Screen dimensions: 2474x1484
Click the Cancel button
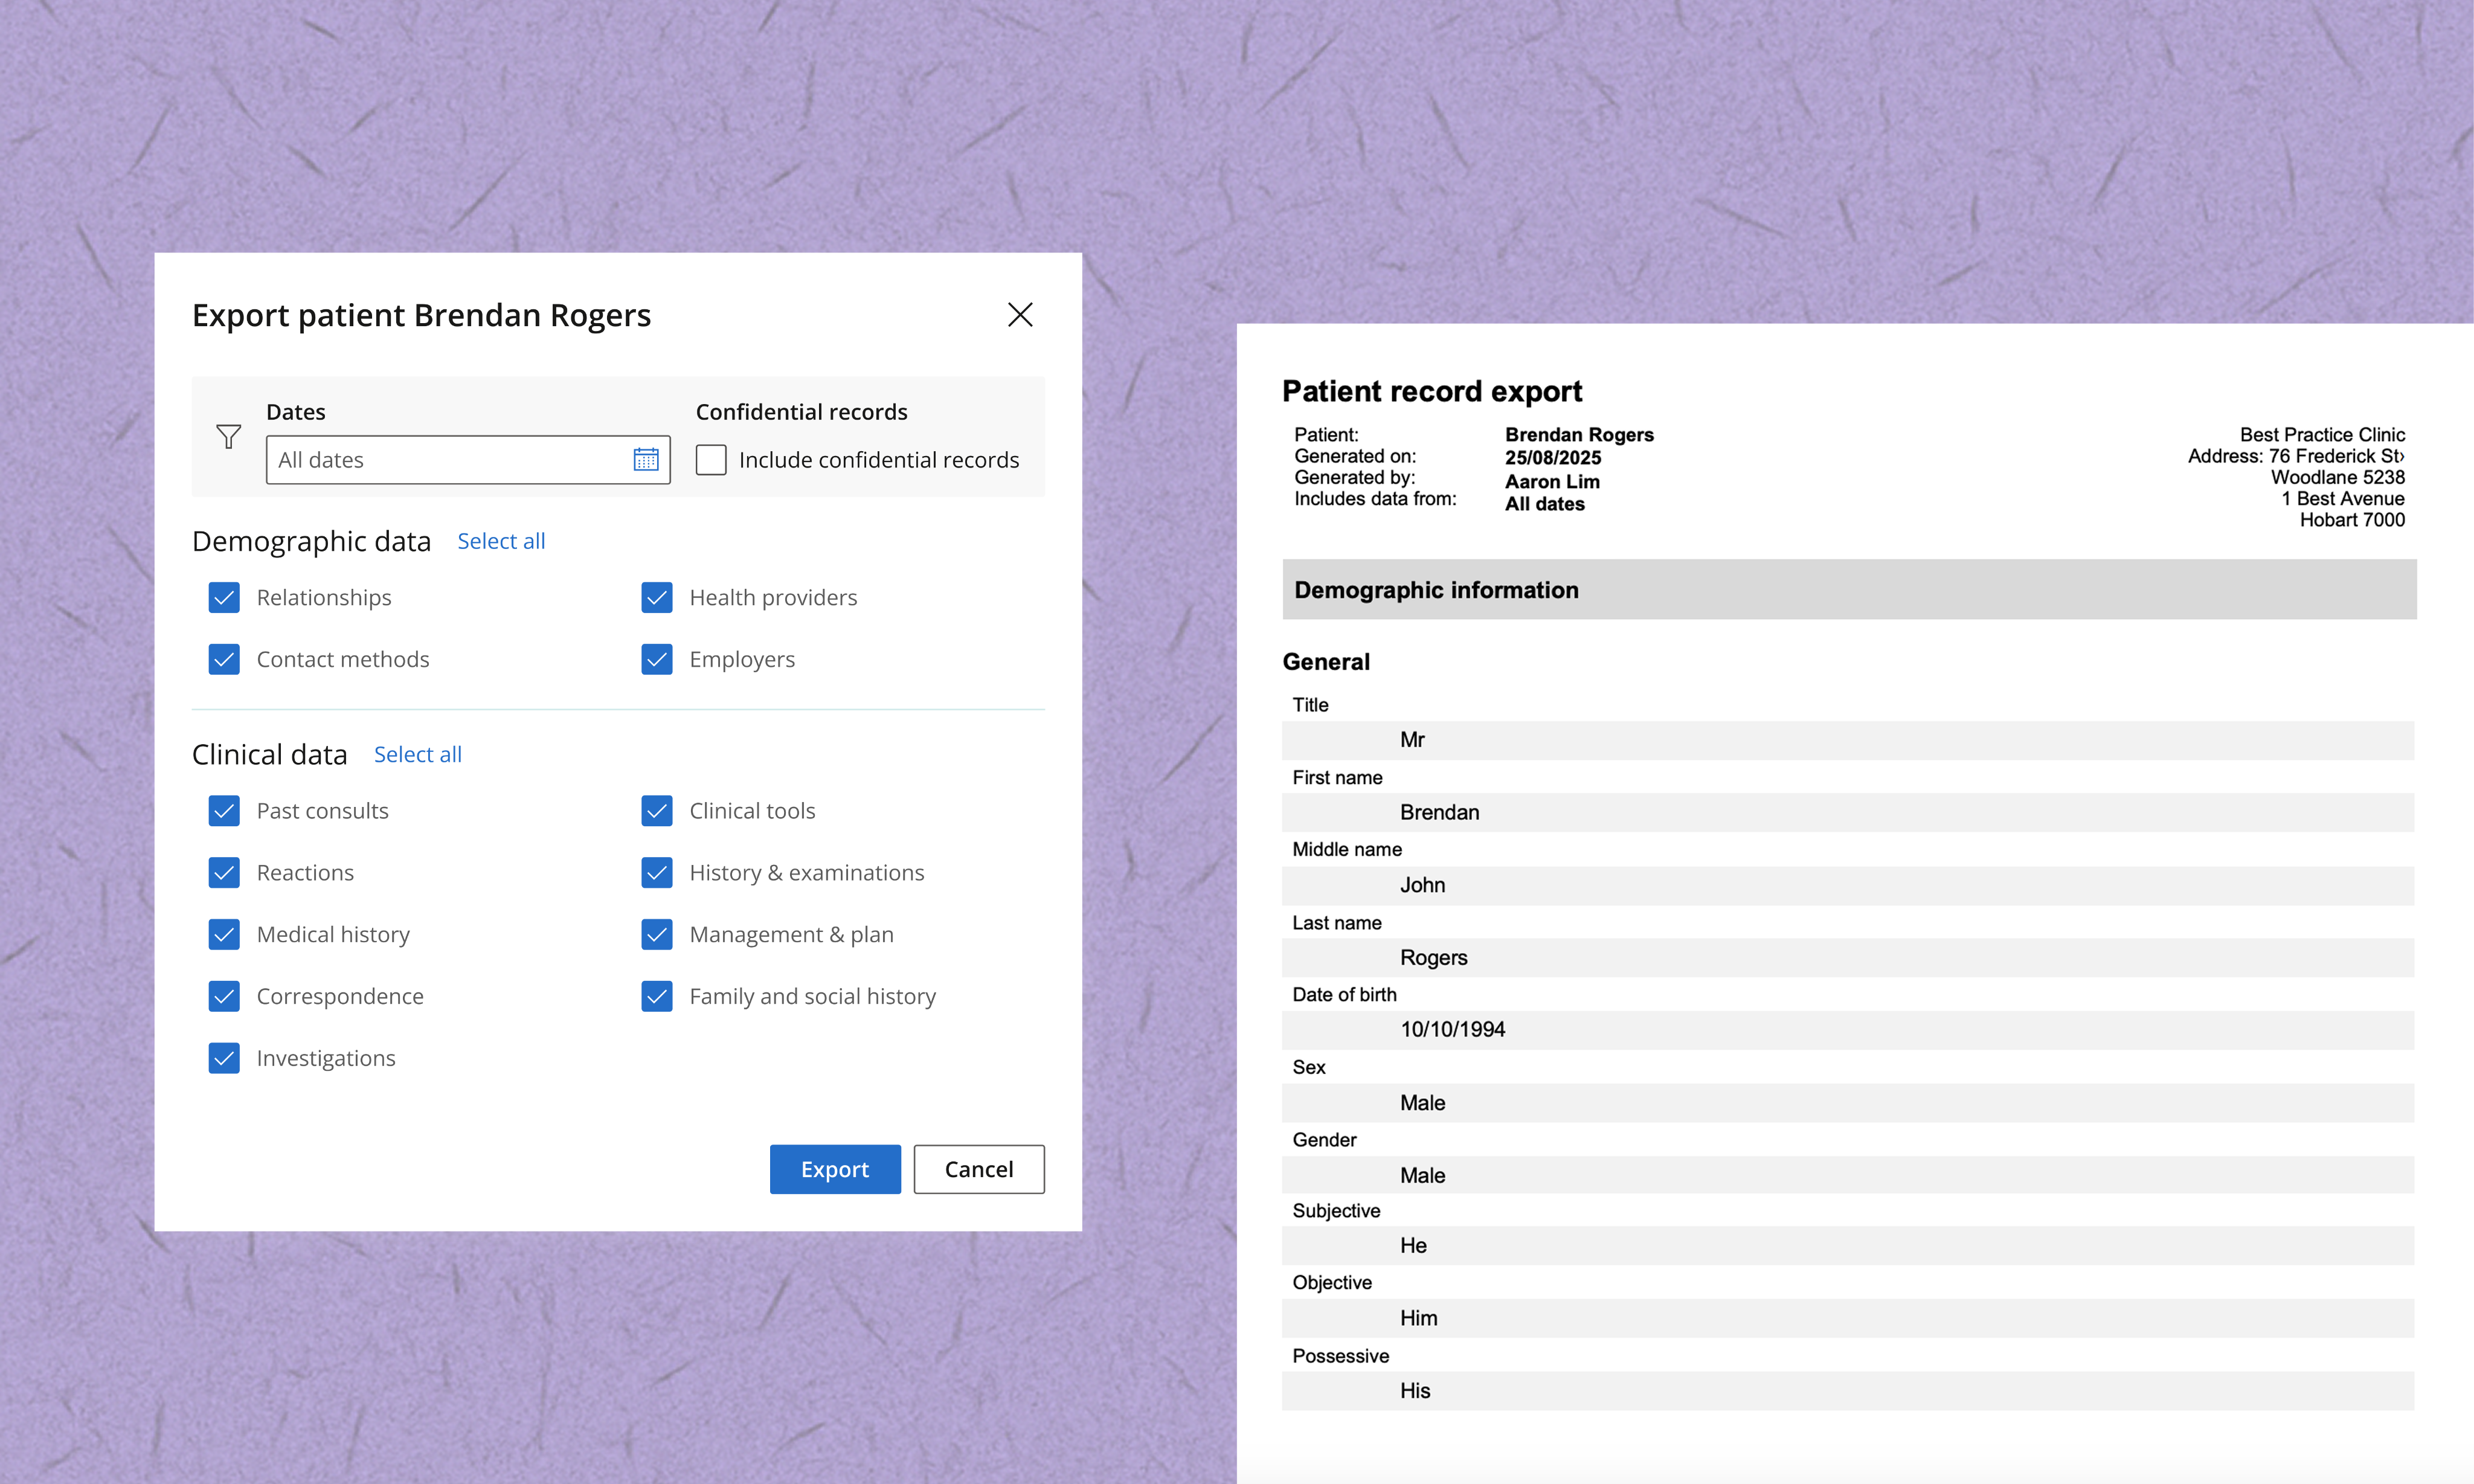coord(978,1169)
